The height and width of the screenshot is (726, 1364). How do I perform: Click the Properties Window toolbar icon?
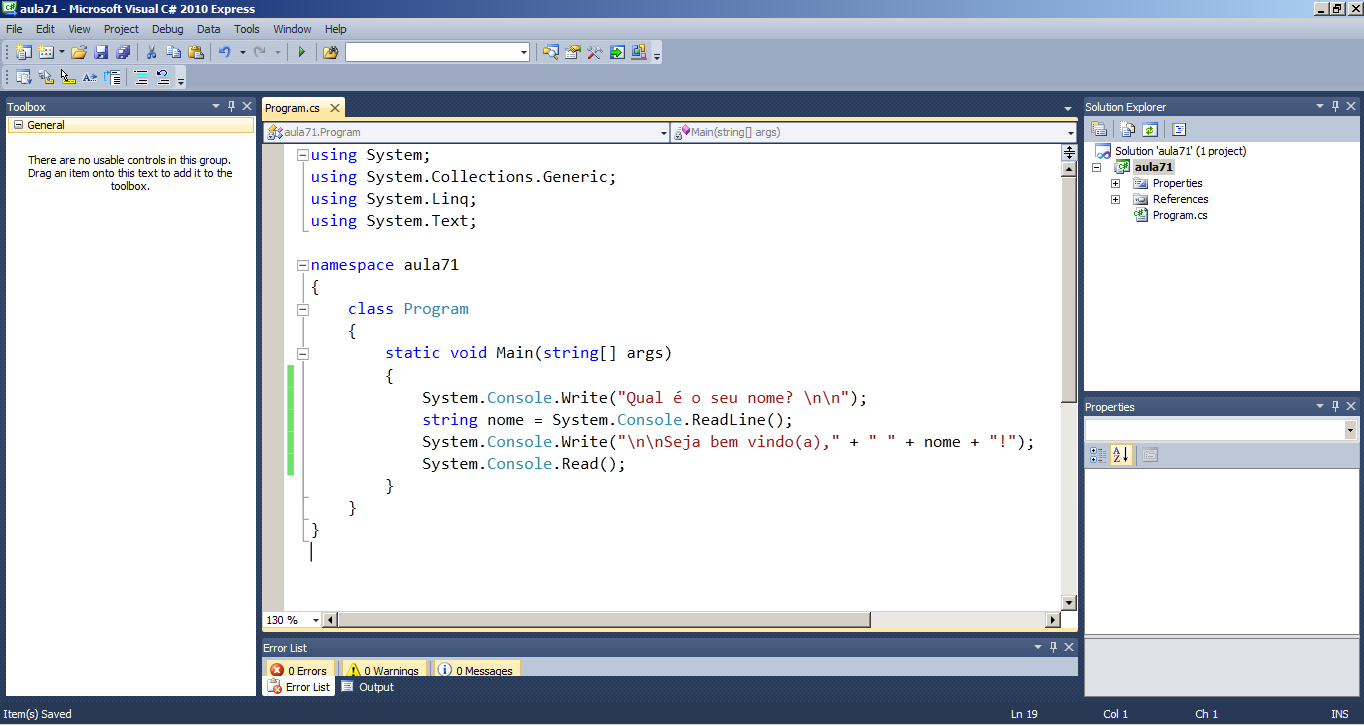[x=573, y=52]
